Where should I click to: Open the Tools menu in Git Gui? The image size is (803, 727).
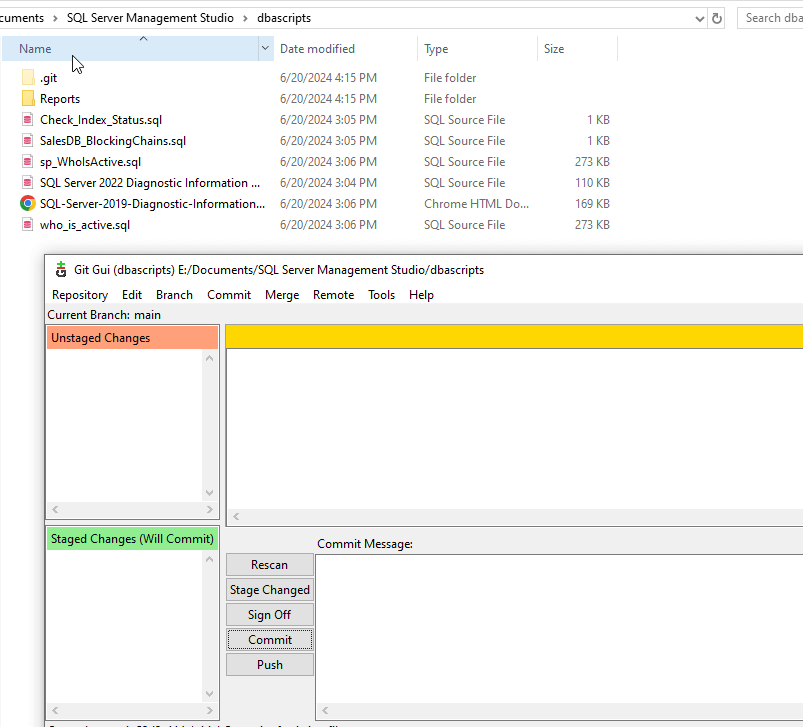pyautogui.click(x=382, y=295)
